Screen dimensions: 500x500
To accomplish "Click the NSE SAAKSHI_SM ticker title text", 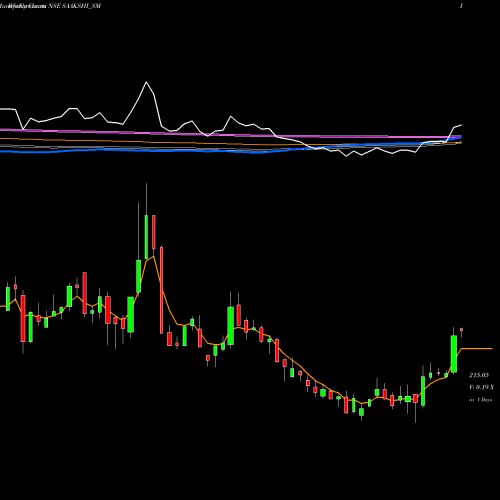I will point(74,6).
